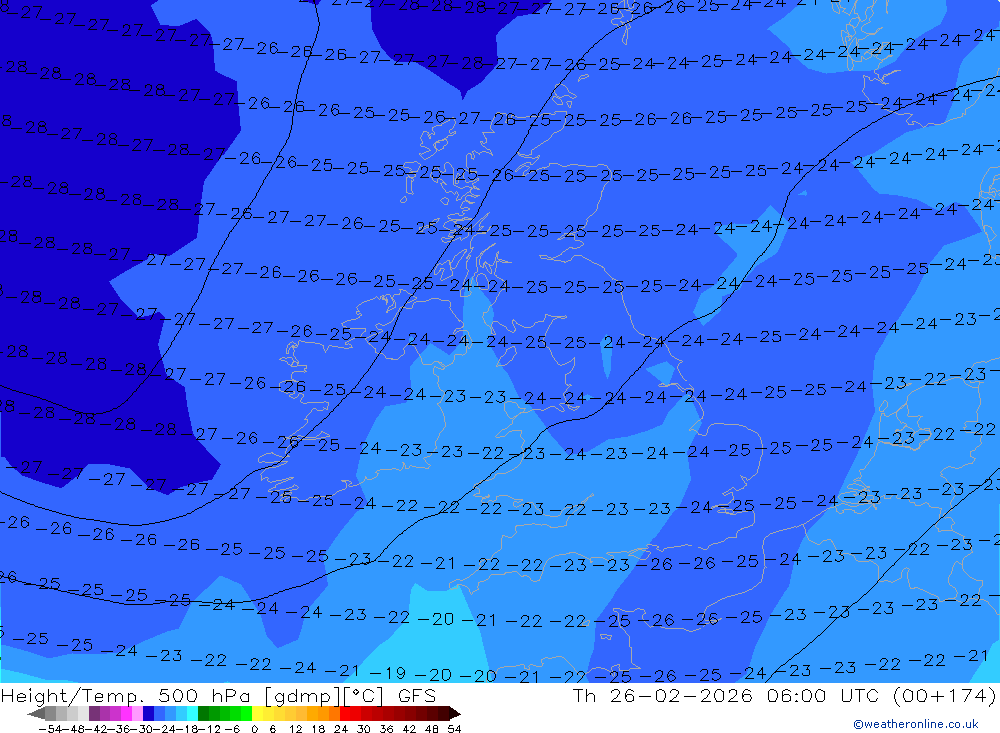Screen dimensions: 1000x733
Task: Click the date '26-02-2026' in the footer
Action: (x=681, y=696)
